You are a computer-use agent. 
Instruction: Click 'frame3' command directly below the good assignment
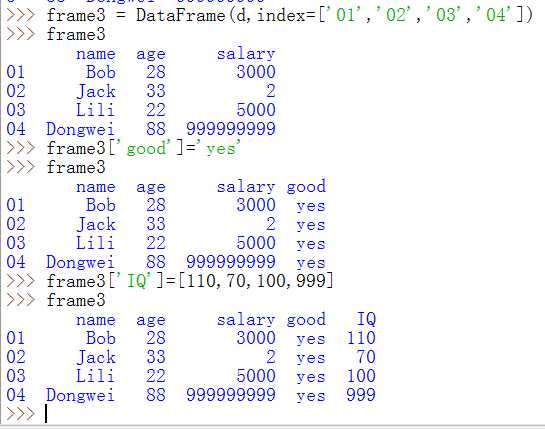click(76, 167)
